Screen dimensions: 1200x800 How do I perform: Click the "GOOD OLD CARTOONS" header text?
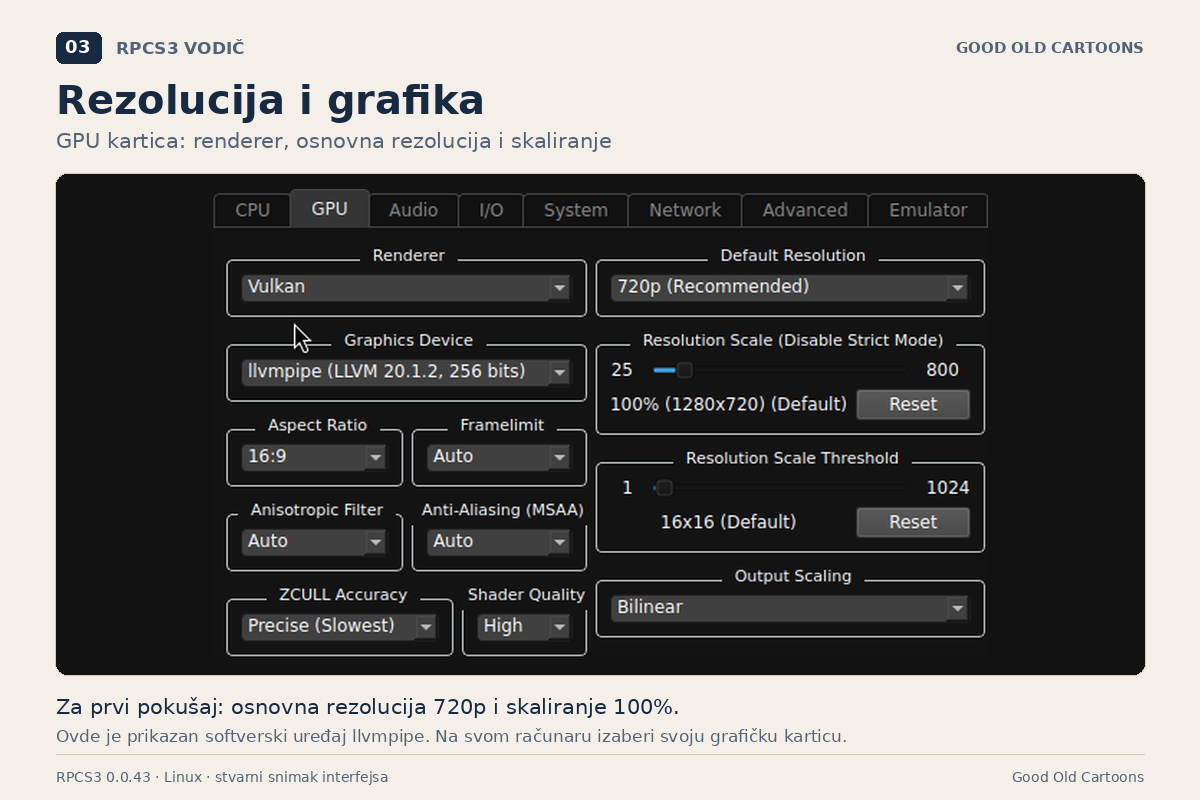click(1050, 48)
